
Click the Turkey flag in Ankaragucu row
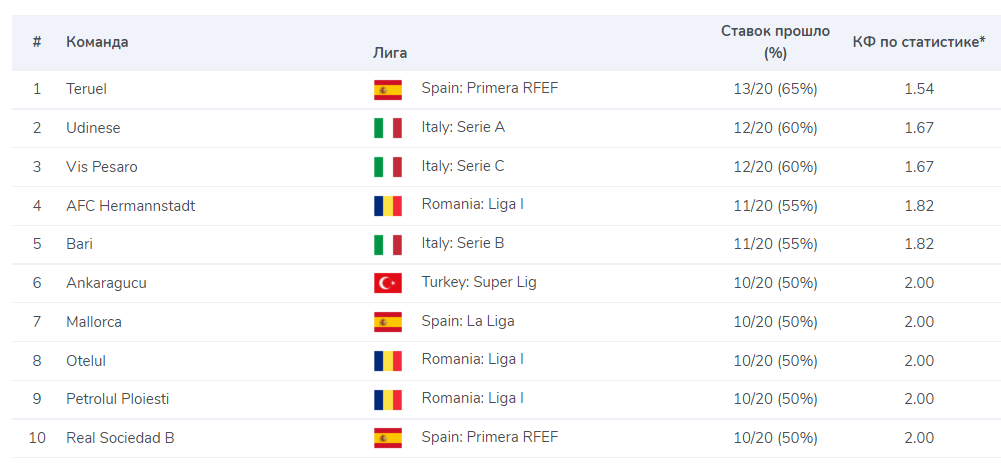pyautogui.click(x=388, y=283)
